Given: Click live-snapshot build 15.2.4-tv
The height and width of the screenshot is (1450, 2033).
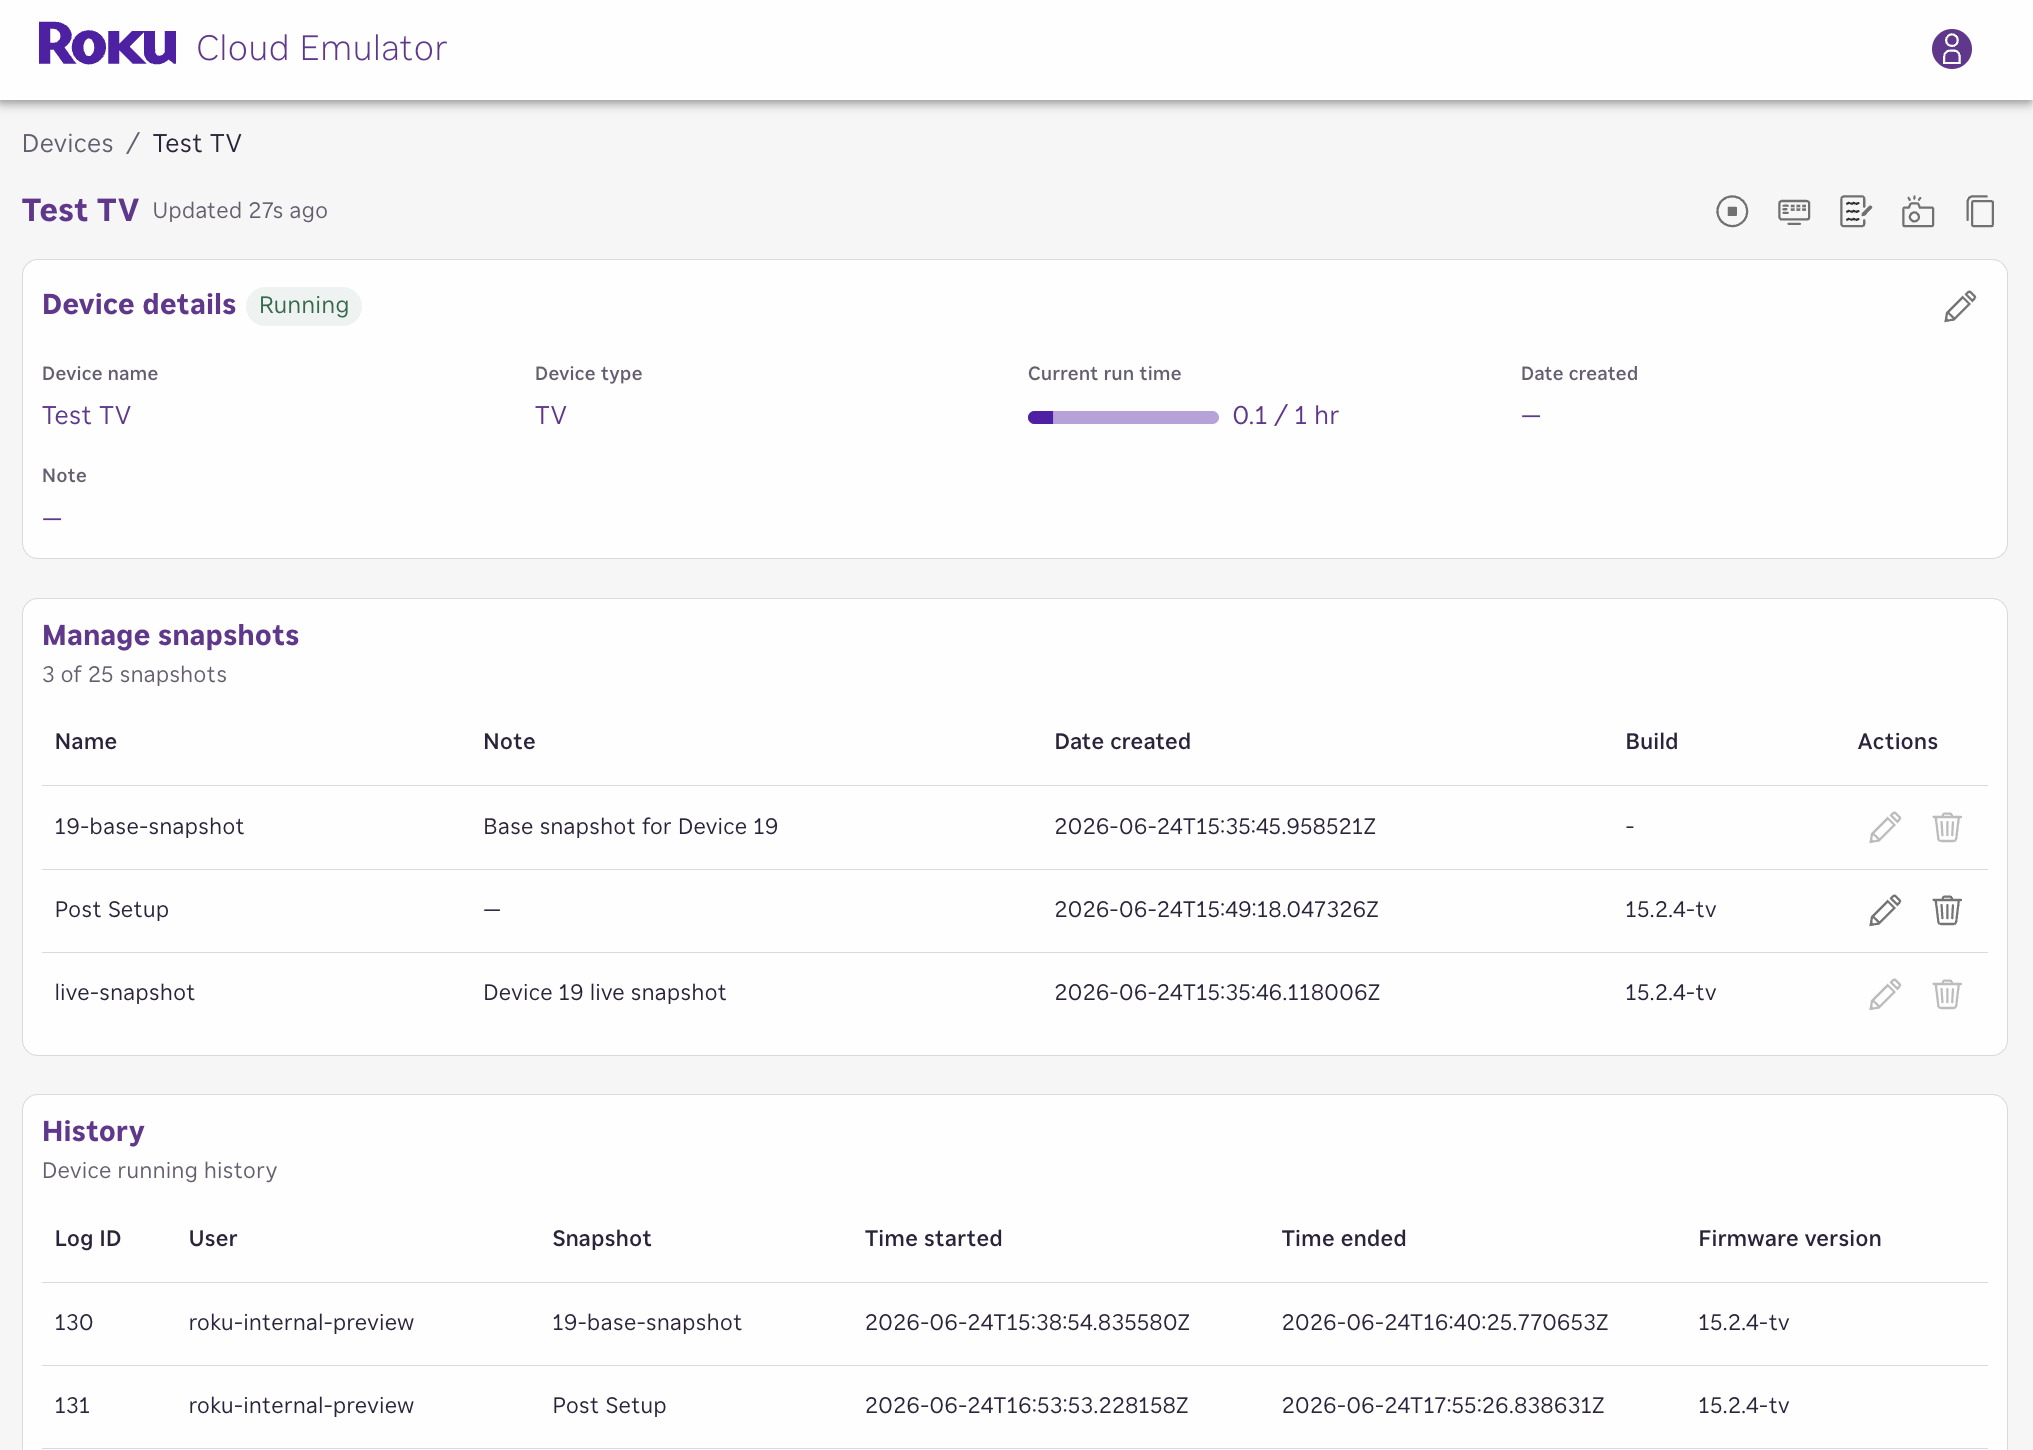Looking at the screenshot, I should pyautogui.click(x=1670, y=992).
